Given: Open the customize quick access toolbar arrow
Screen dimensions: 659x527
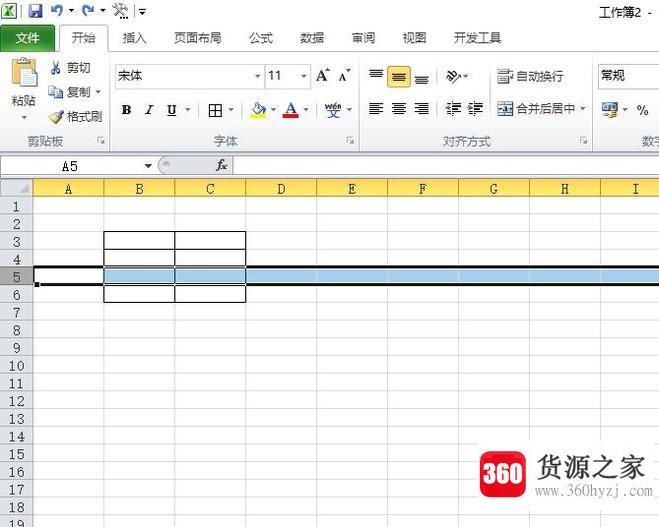Looking at the screenshot, I should (142, 12).
